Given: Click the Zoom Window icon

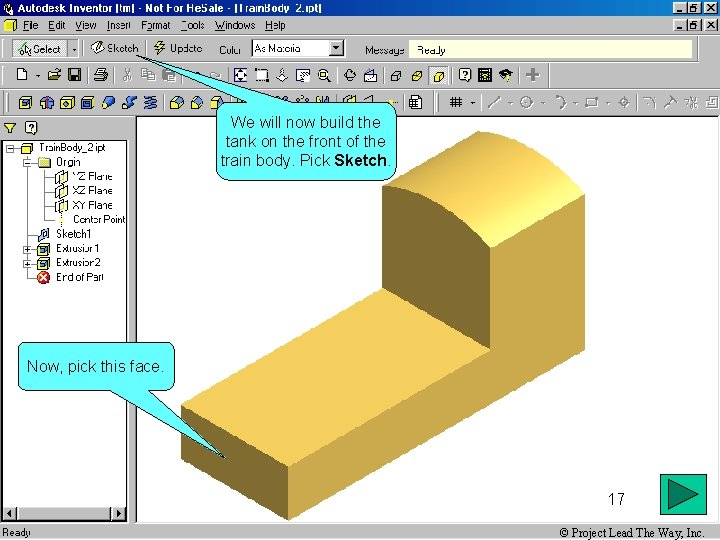Looking at the screenshot, I should pos(262,75).
